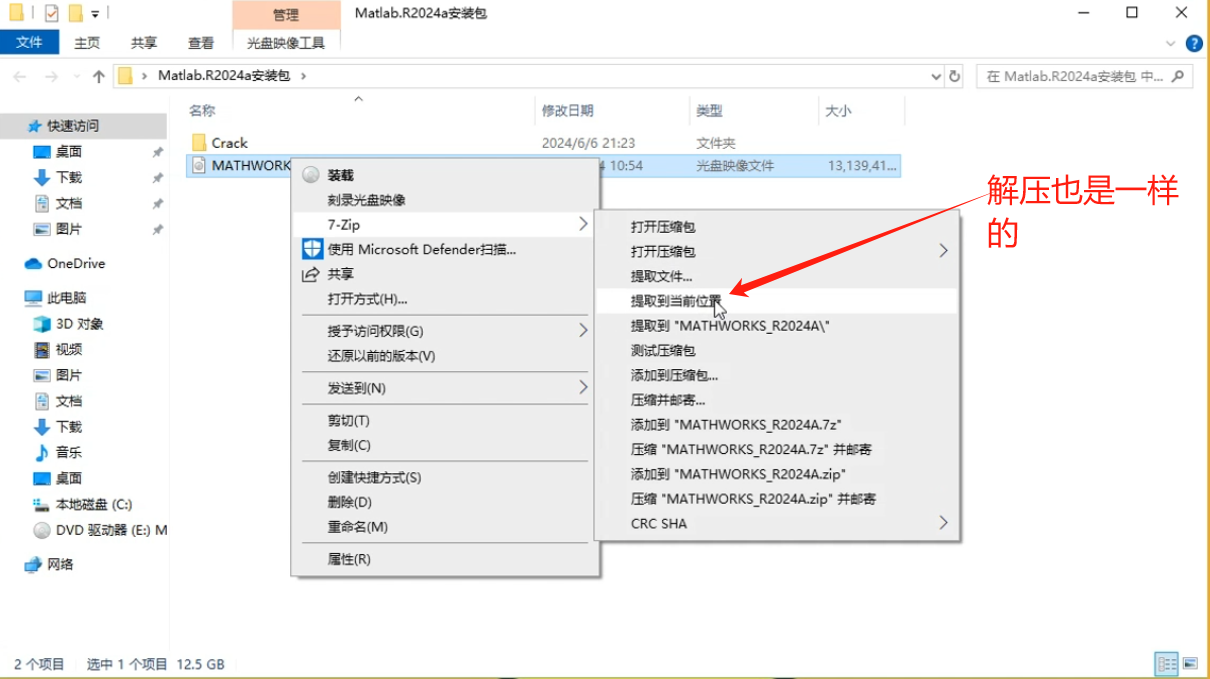The height and width of the screenshot is (679, 1210).
Task: Go up one folder level
Action: coord(98,76)
